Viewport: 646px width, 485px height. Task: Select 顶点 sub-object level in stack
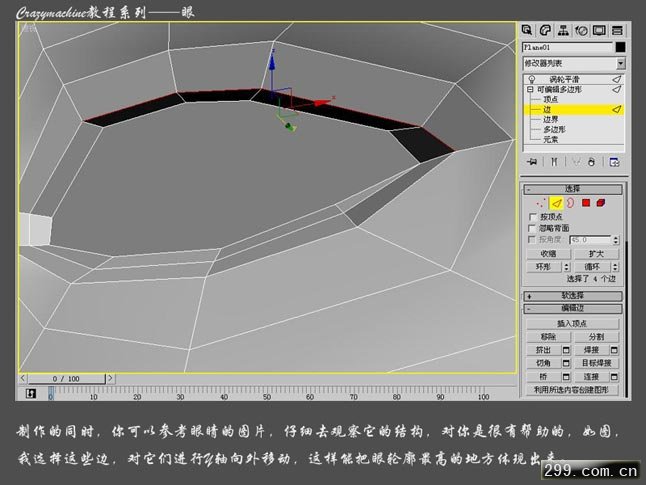tap(550, 99)
